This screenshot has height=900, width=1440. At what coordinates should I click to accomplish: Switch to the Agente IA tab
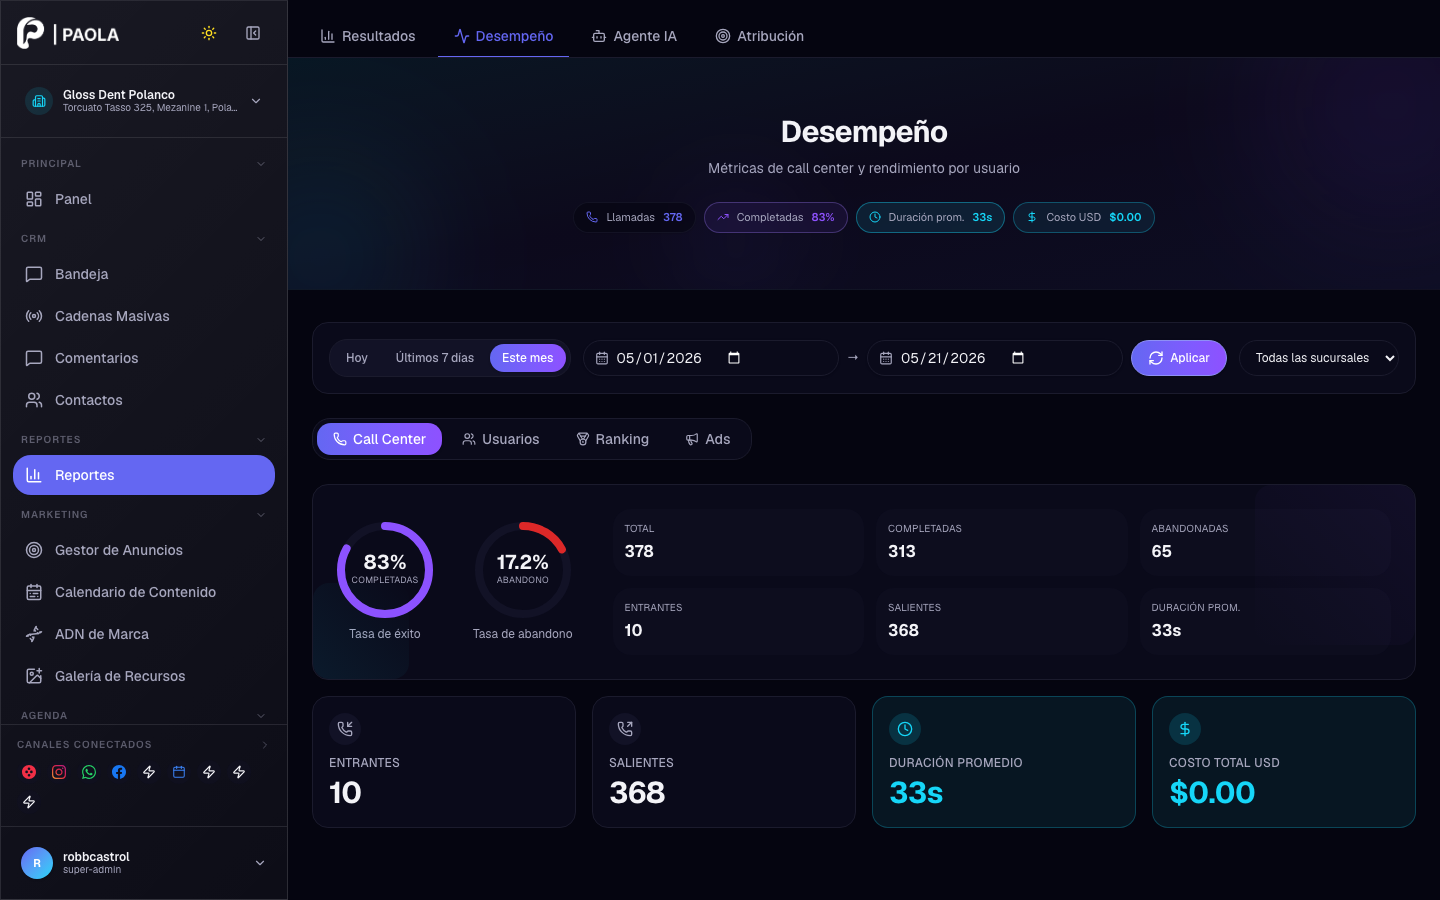pos(634,36)
